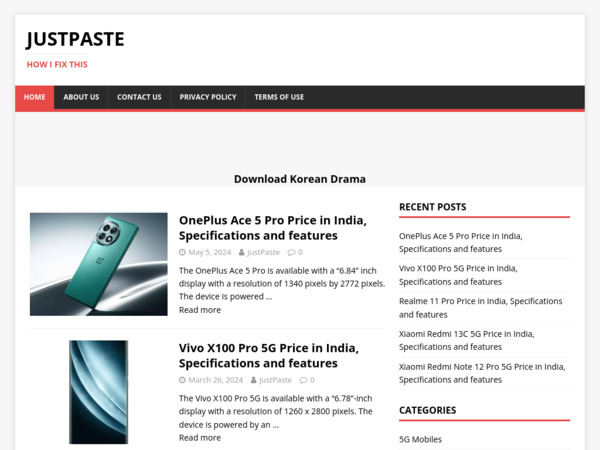This screenshot has height=450, width=600.
Task: Open JustPaste author link on Vivo post
Action: tap(275, 380)
